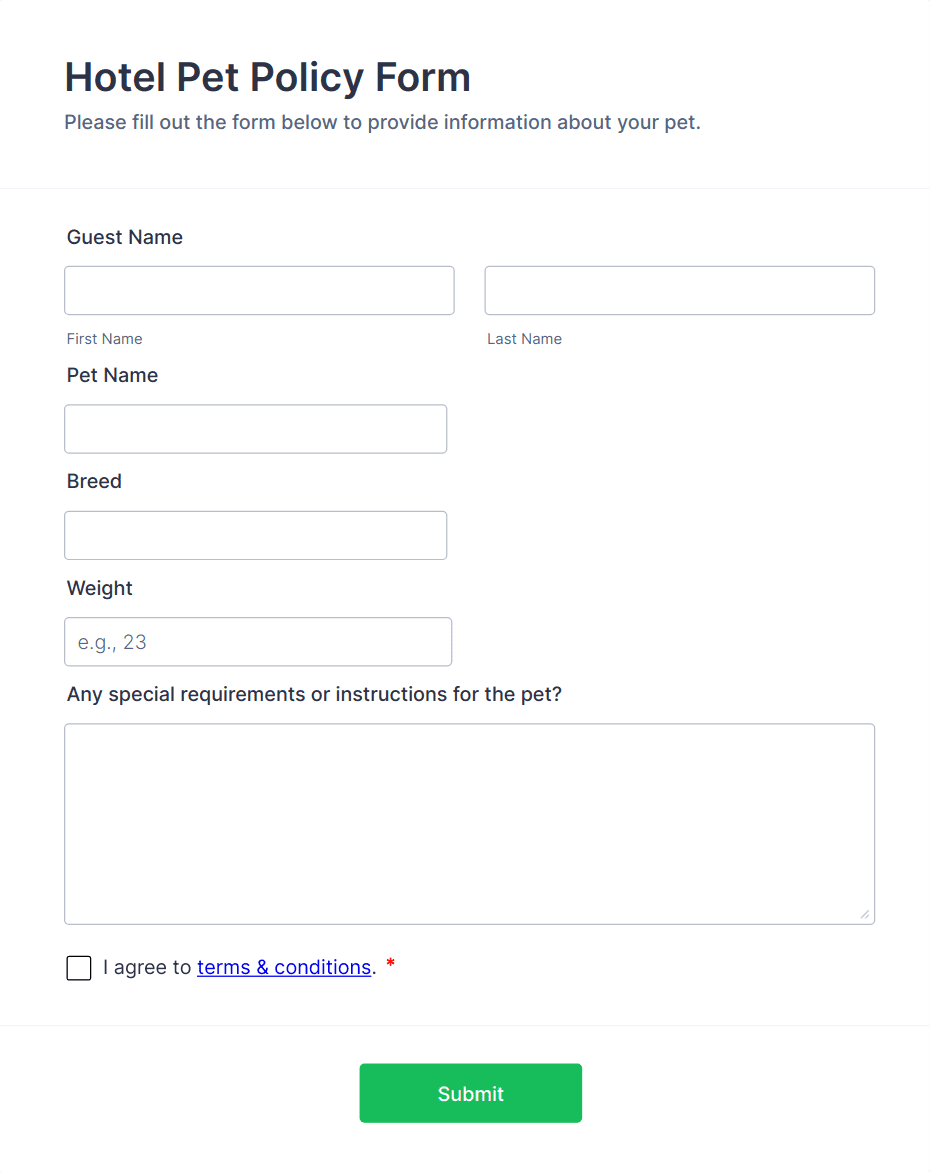Click the red asterisk next to the agreement
This screenshot has height=1172, width=930.
tap(389, 963)
